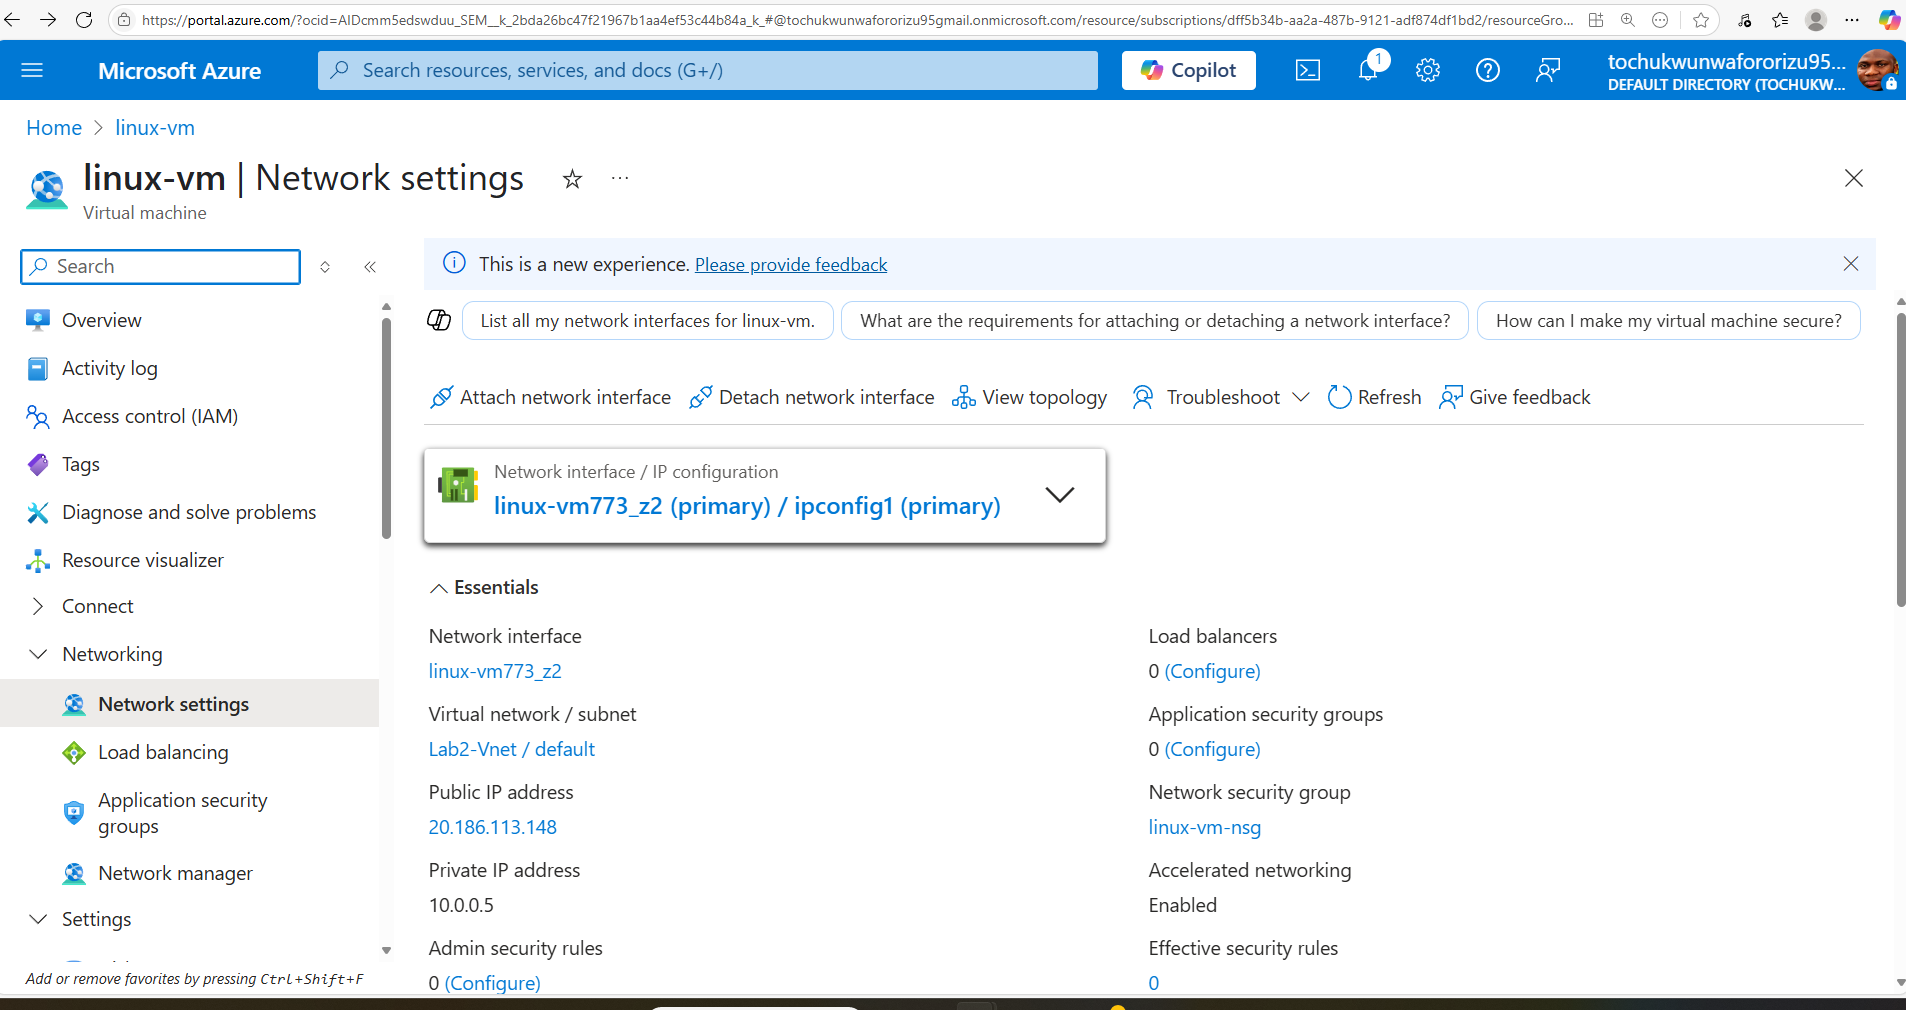Go to linux-vm breadcrumb

point(155,128)
